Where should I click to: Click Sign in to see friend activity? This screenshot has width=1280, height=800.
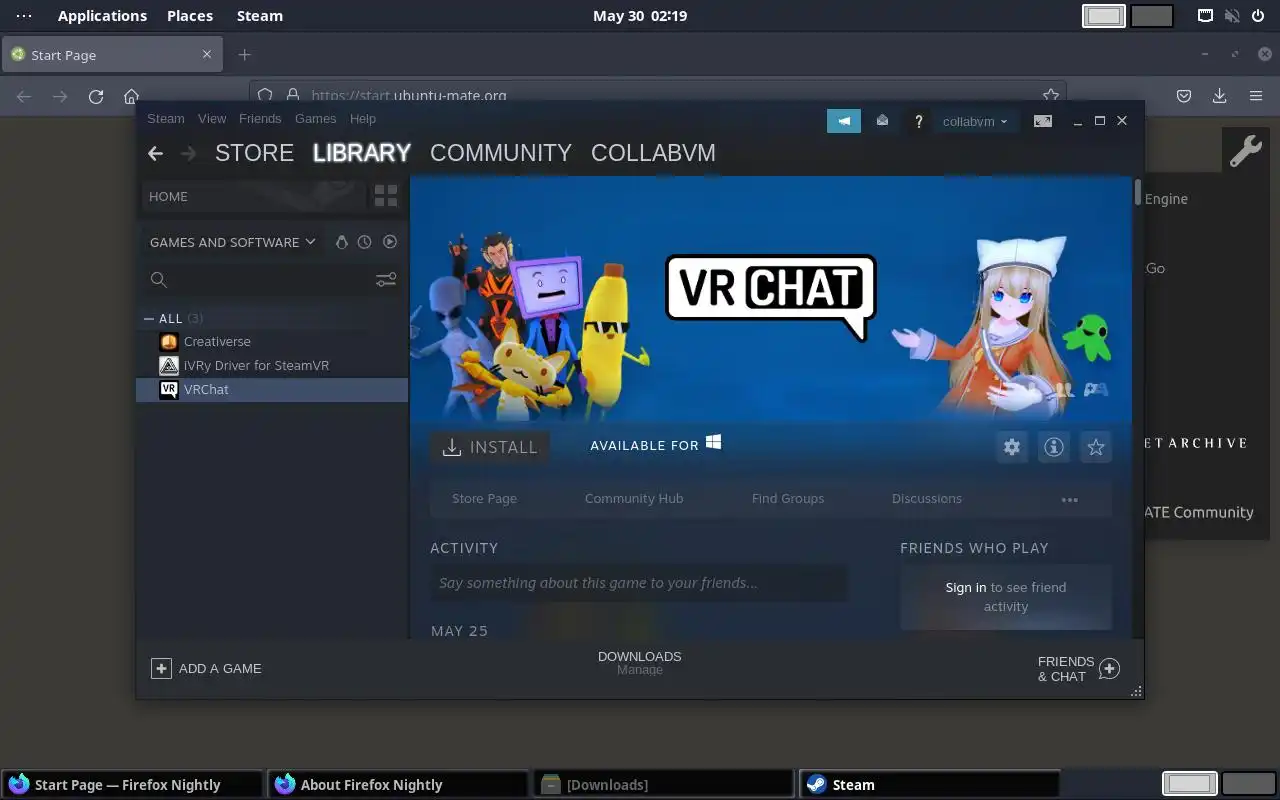tap(966, 587)
